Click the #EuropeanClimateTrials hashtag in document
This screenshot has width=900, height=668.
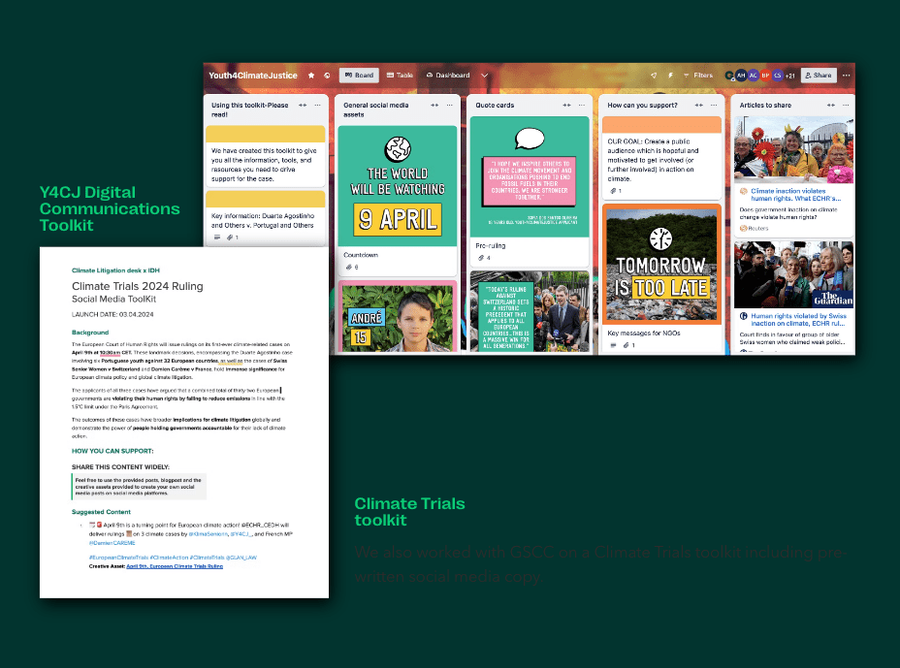(119, 557)
